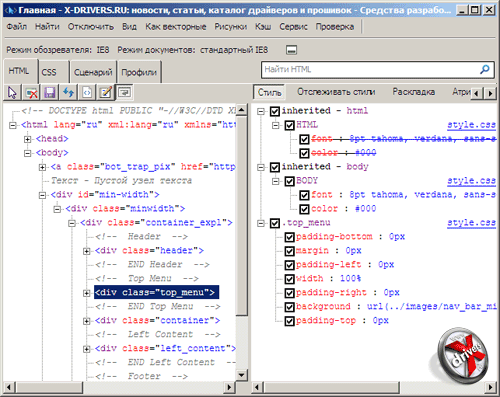Toggle the edit pencil icon
The width and height of the screenshot is (500, 397).
click(106, 92)
